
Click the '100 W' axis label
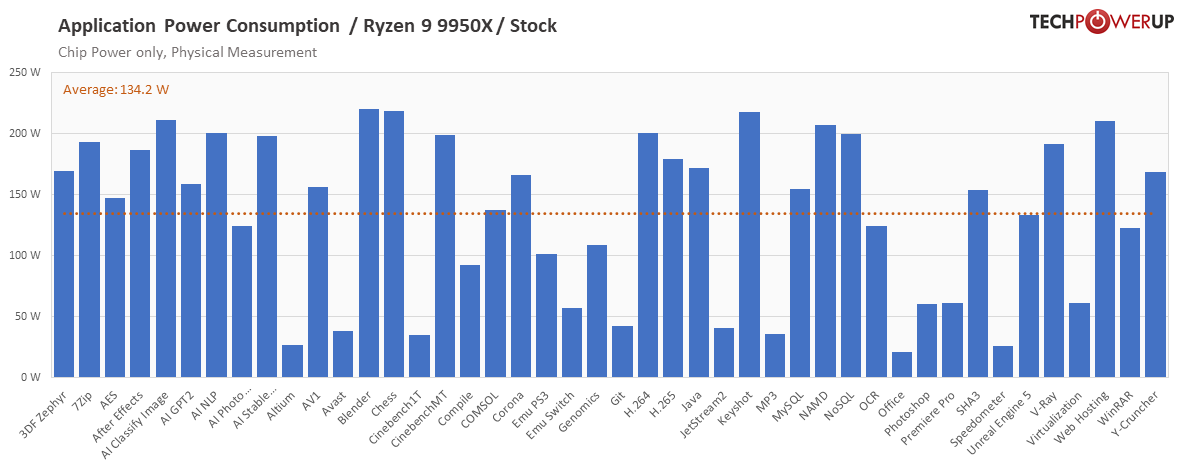27,256
